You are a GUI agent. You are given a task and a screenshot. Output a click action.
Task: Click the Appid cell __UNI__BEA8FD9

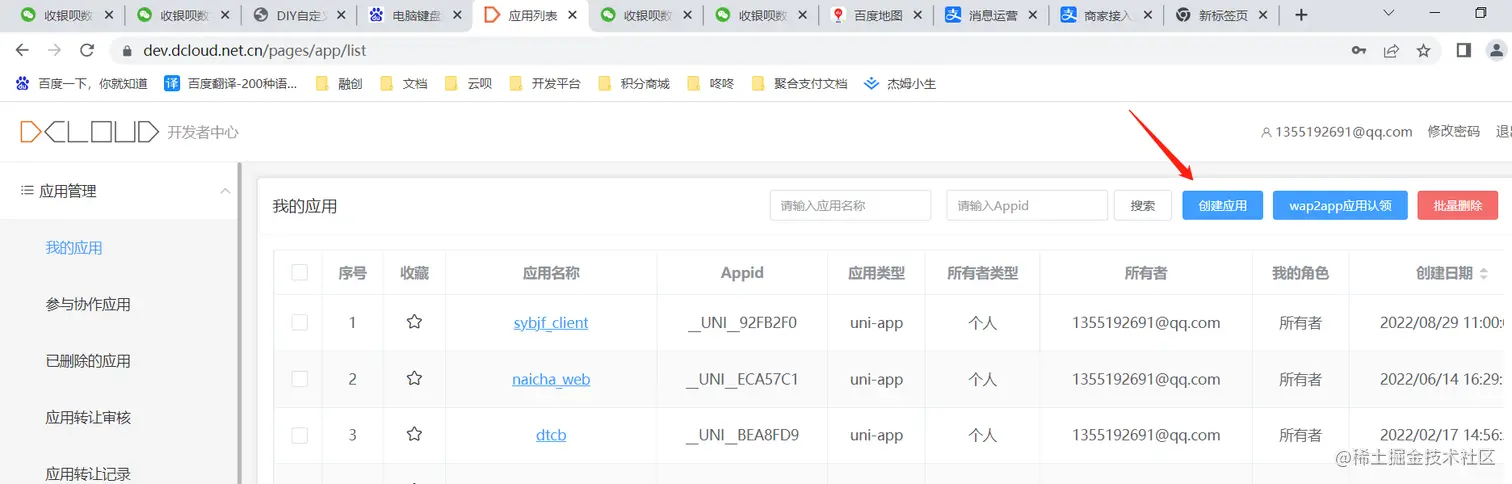coord(742,435)
